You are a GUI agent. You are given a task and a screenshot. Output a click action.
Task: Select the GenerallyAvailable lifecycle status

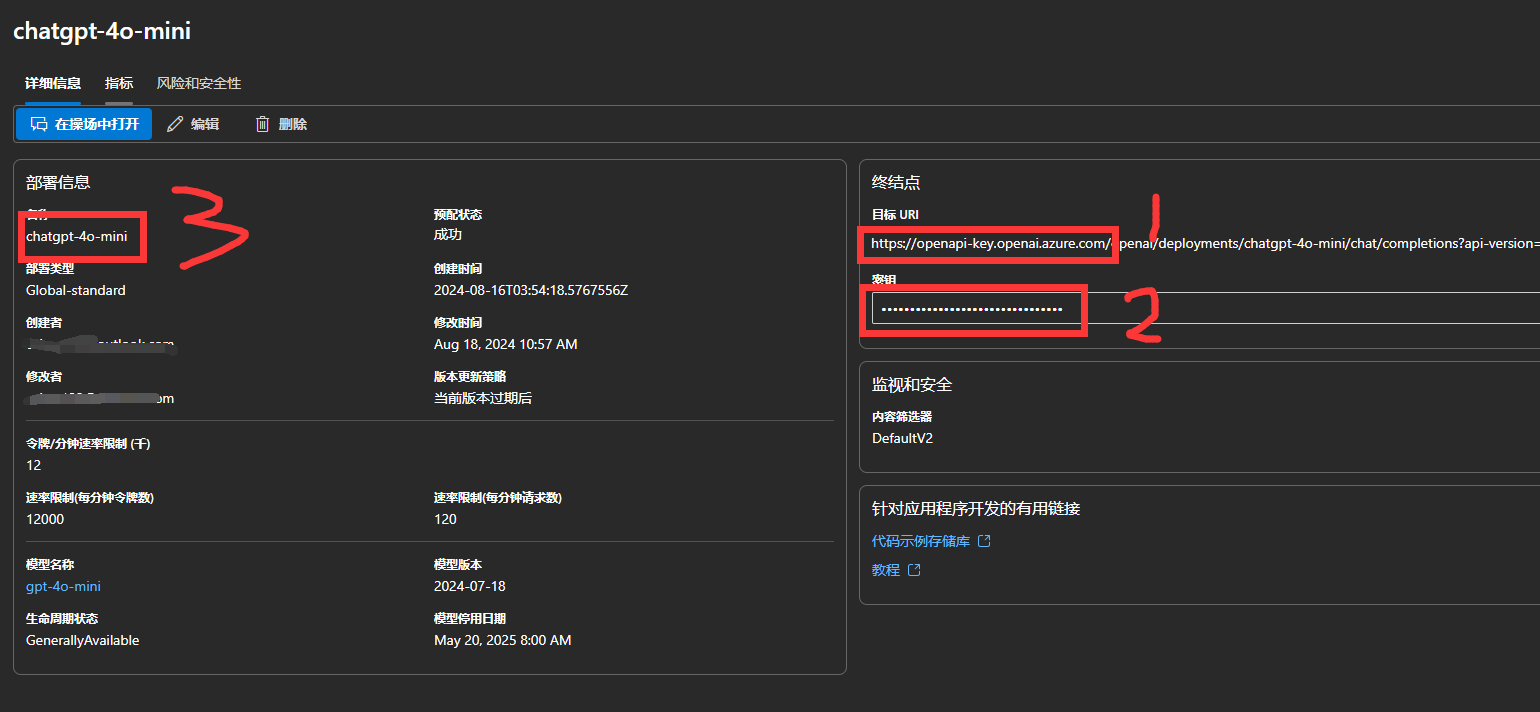(83, 640)
